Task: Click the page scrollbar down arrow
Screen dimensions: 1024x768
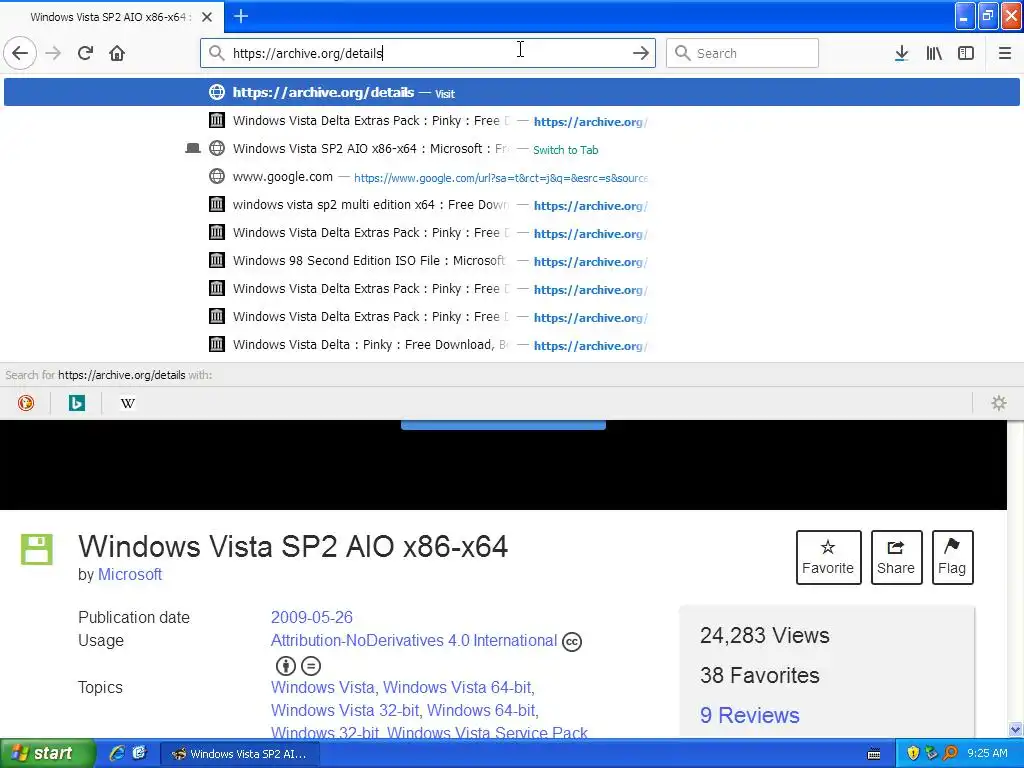Action: [1016, 729]
